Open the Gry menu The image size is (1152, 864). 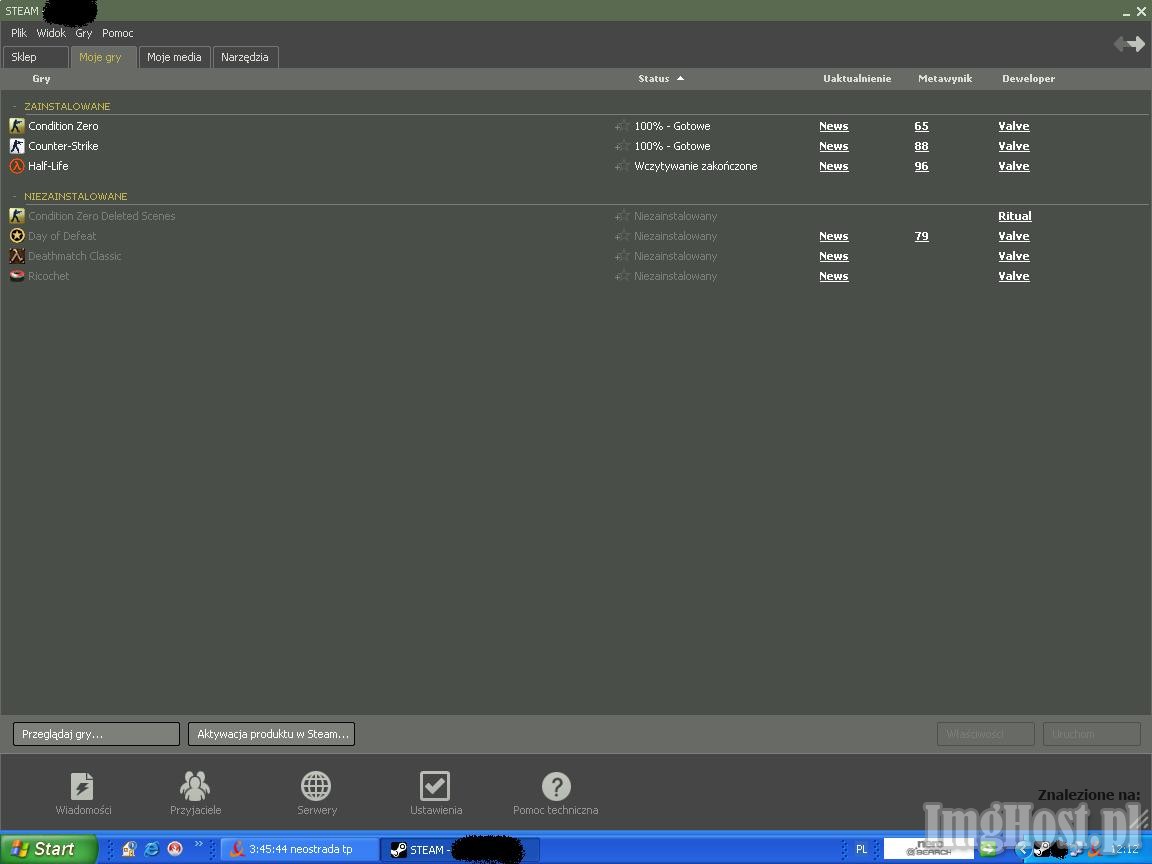coord(84,33)
